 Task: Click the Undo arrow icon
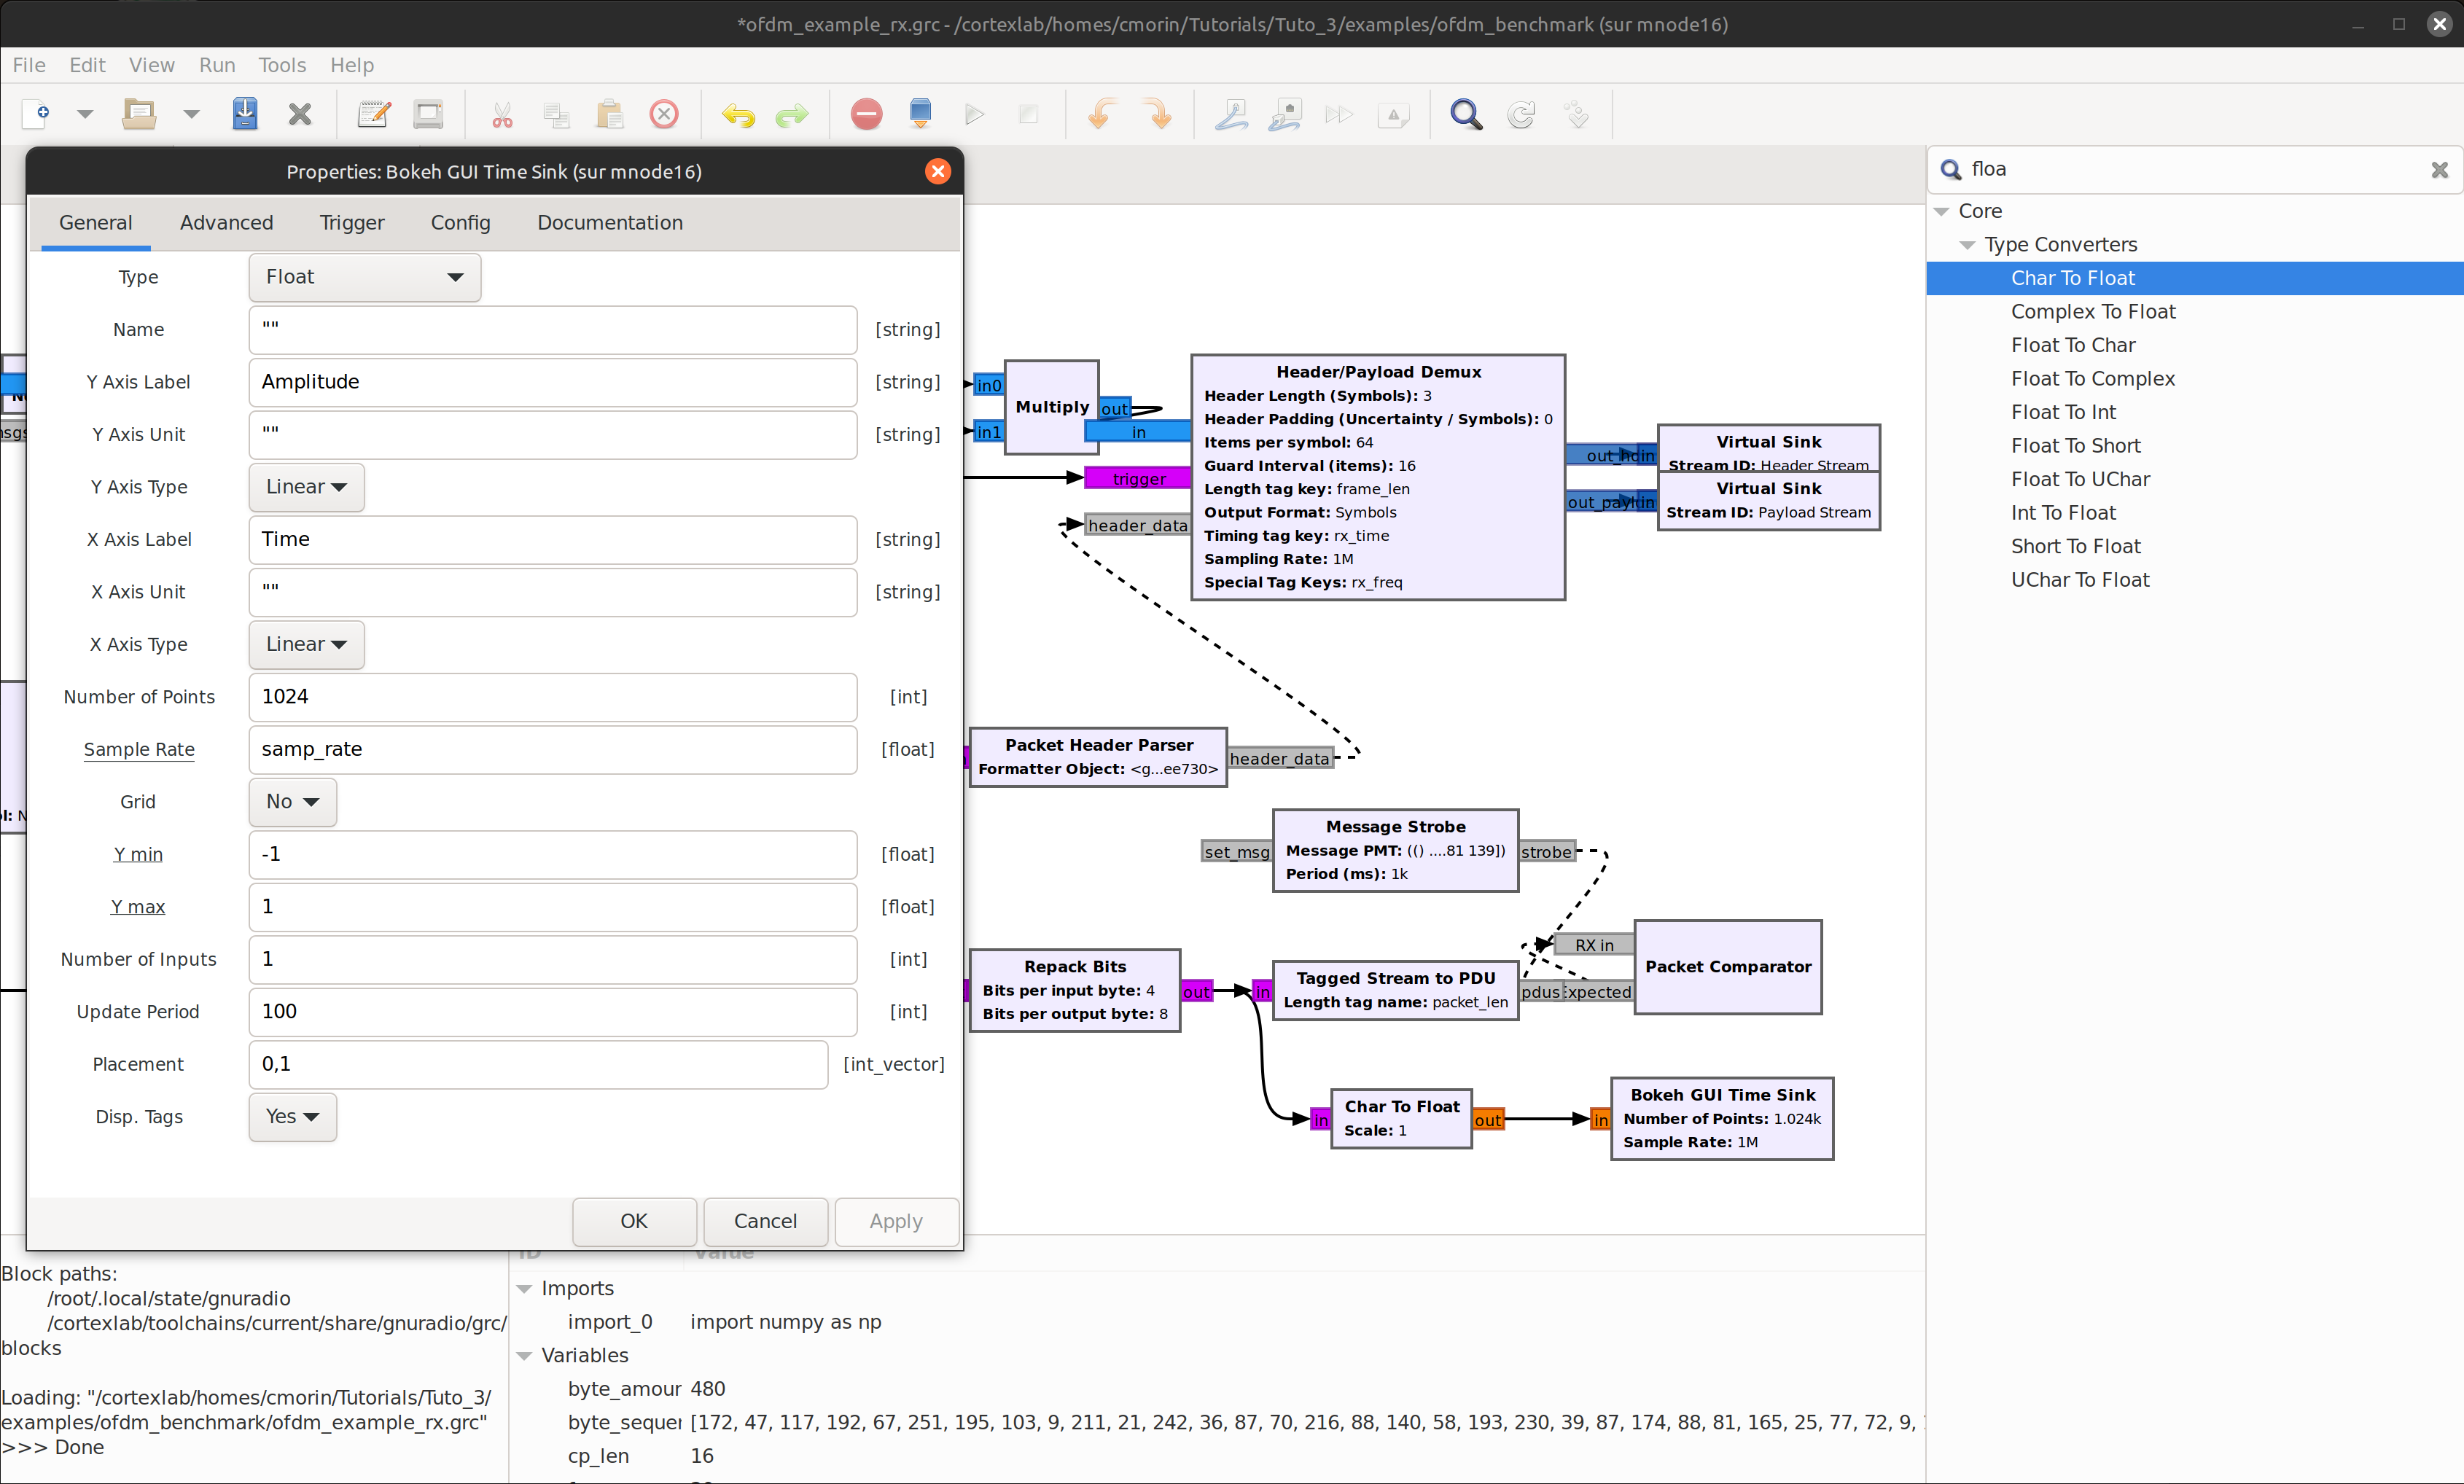coord(738,114)
